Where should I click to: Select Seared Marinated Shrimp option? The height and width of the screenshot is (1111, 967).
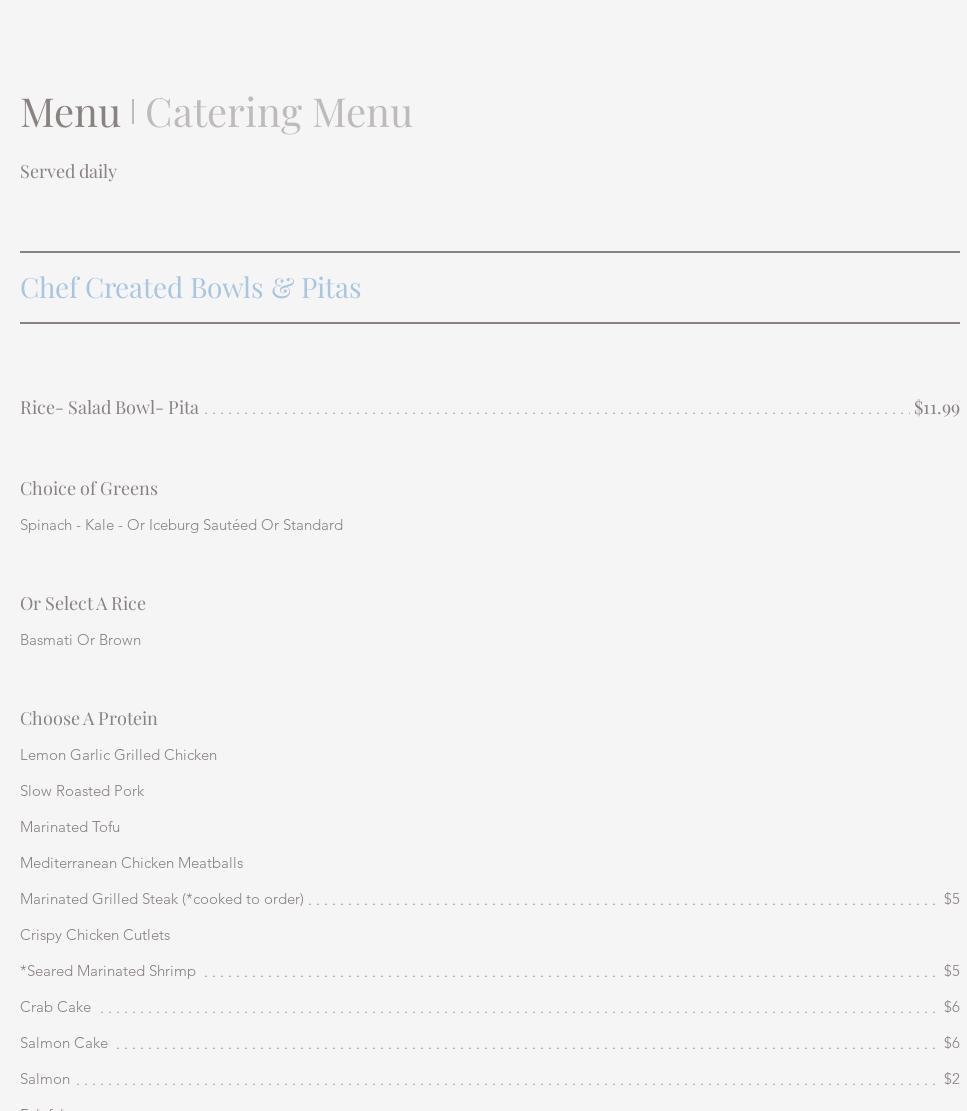tap(108, 971)
